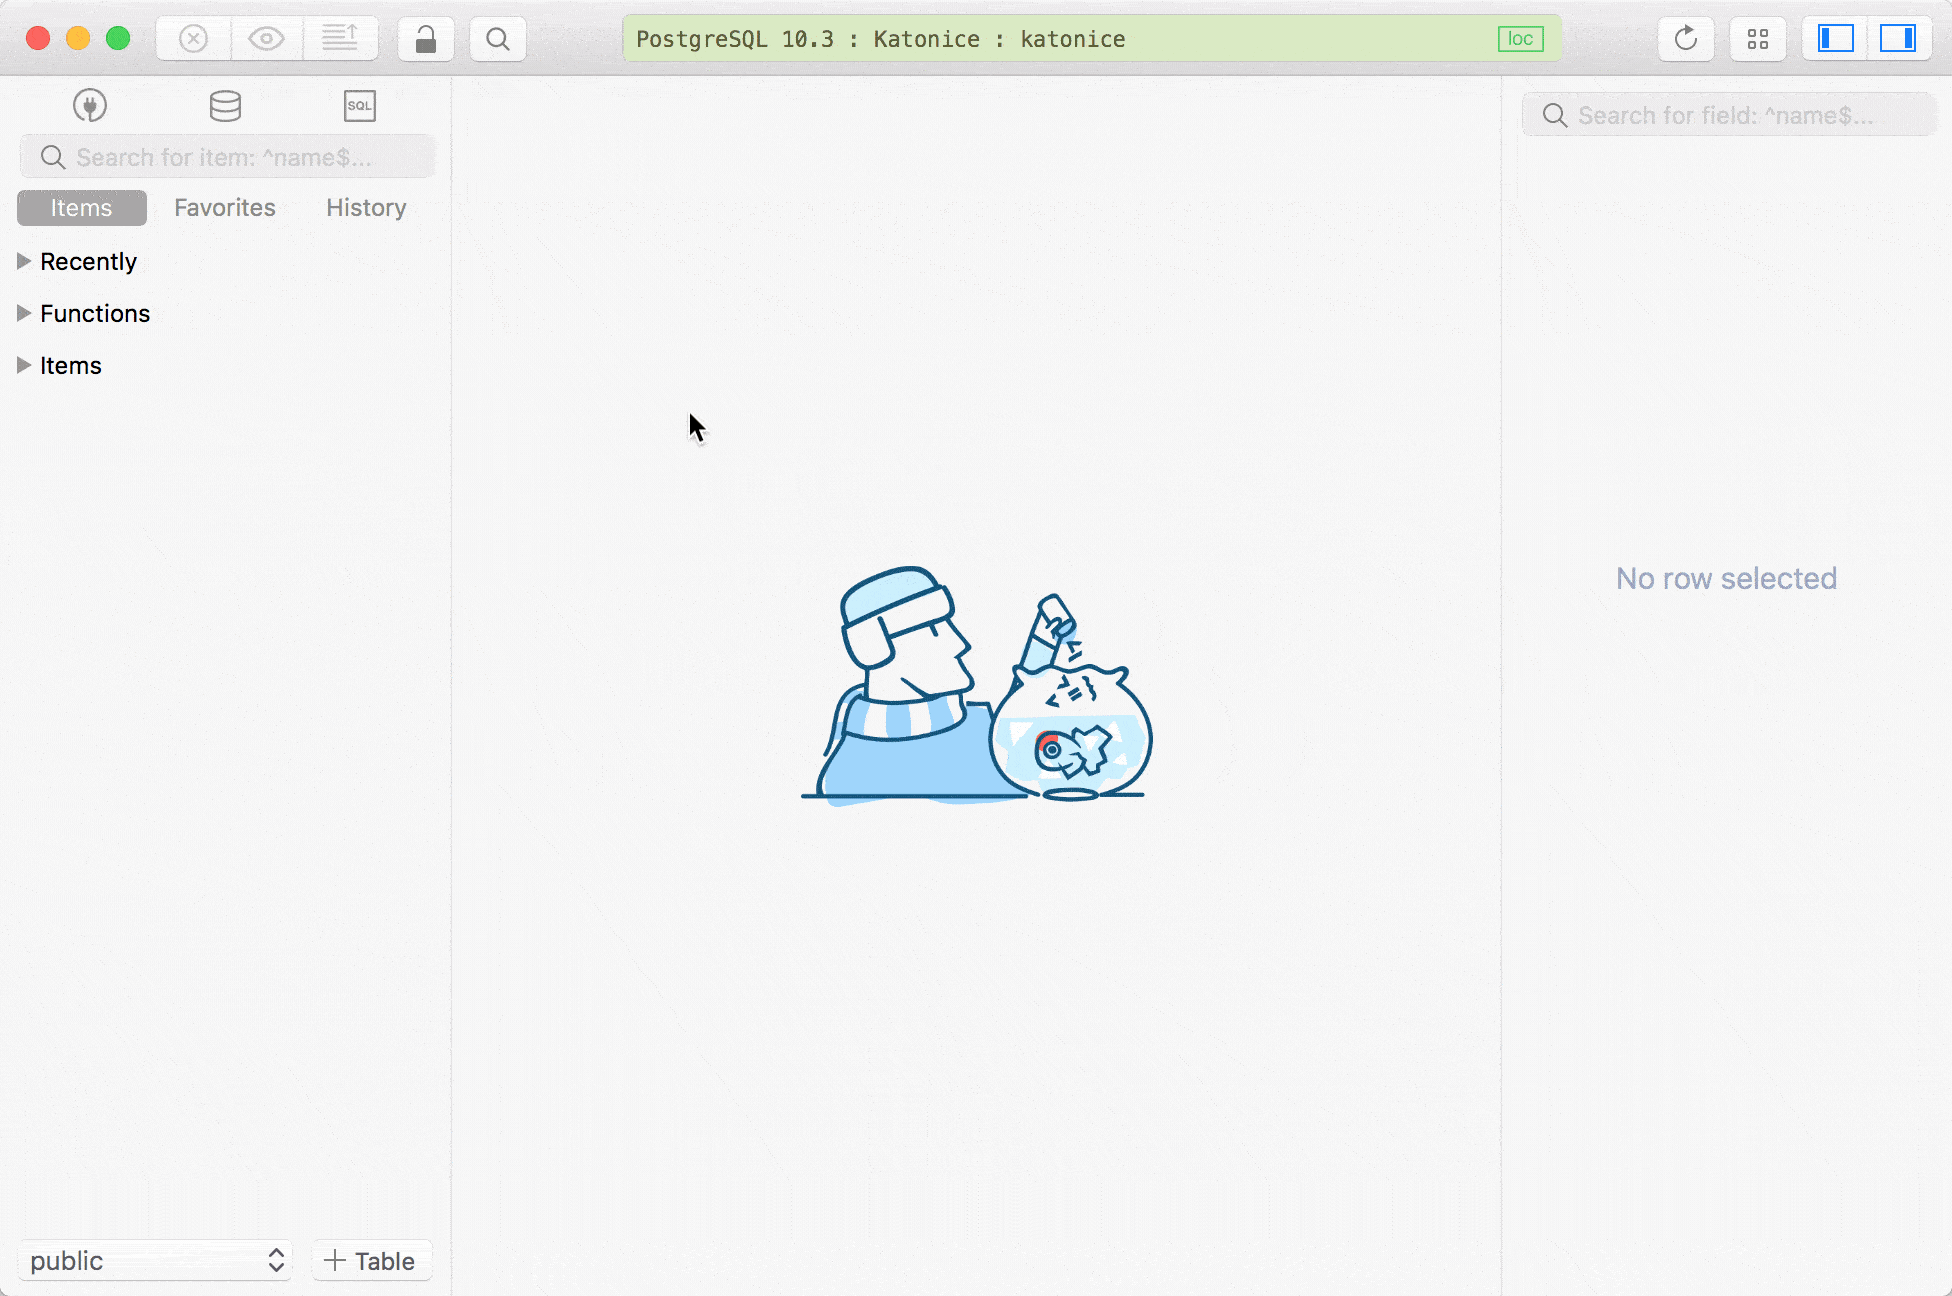The width and height of the screenshot is (1952, 1296).
Task: Open the database list icon
Action: pyautogui.click(x=225, y=105)
